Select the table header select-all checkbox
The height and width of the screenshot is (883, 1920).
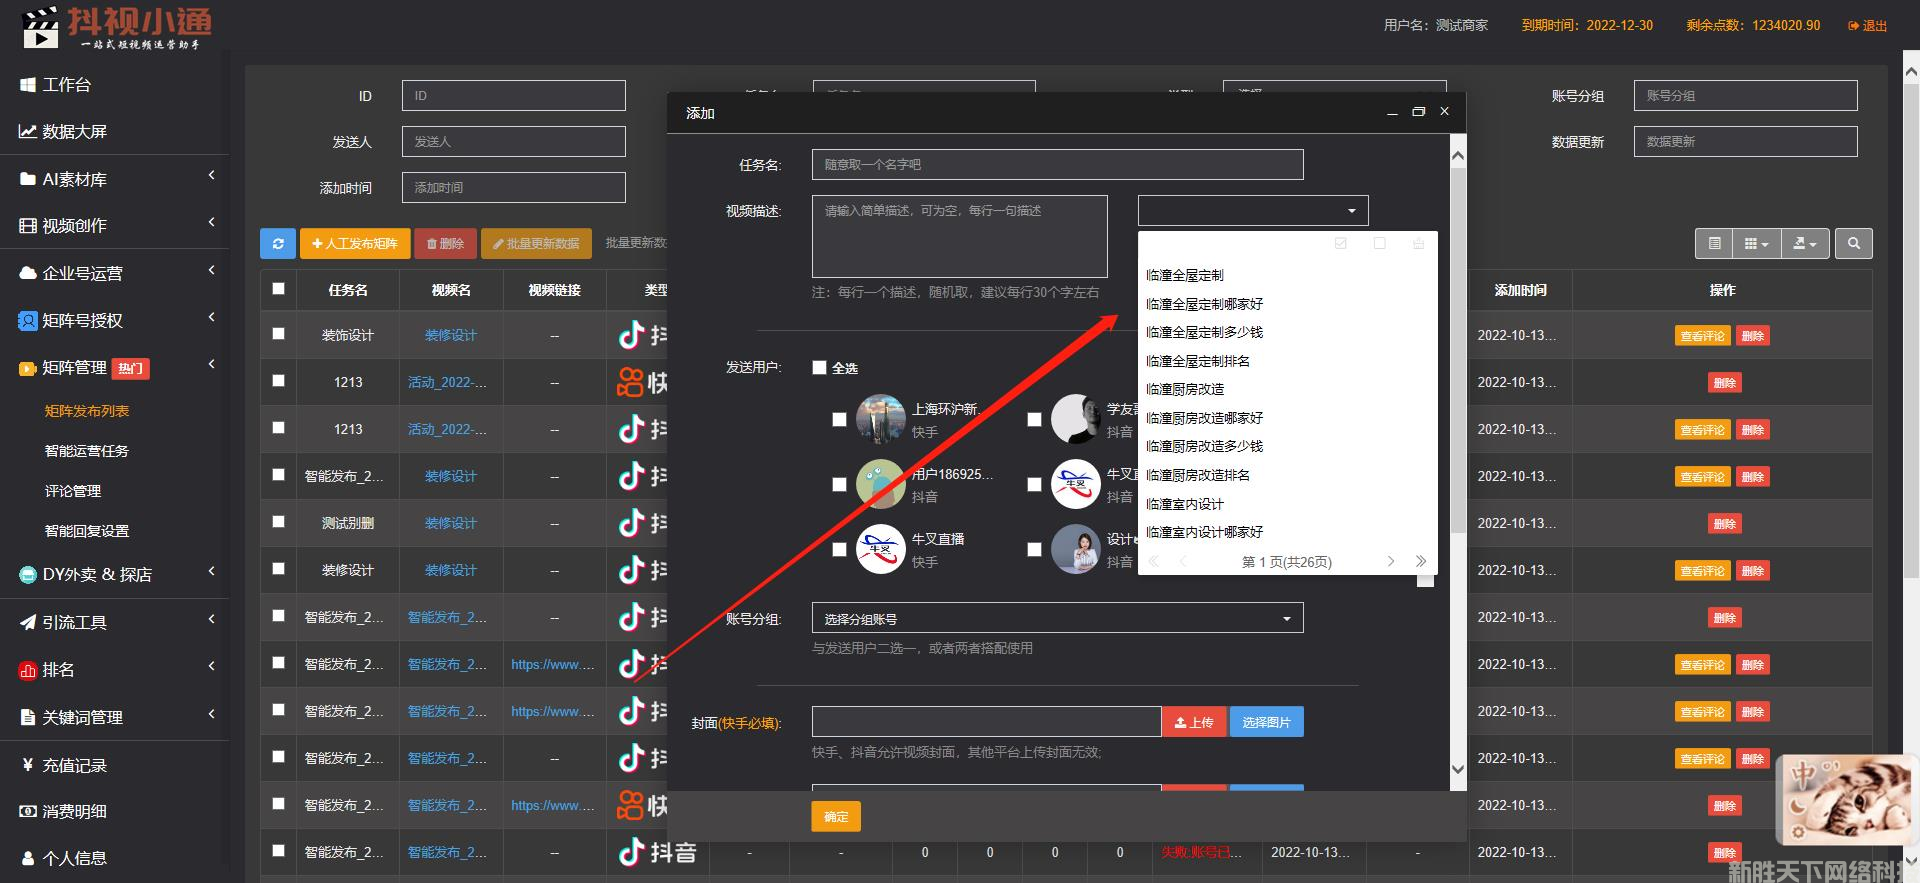point(278,289)
